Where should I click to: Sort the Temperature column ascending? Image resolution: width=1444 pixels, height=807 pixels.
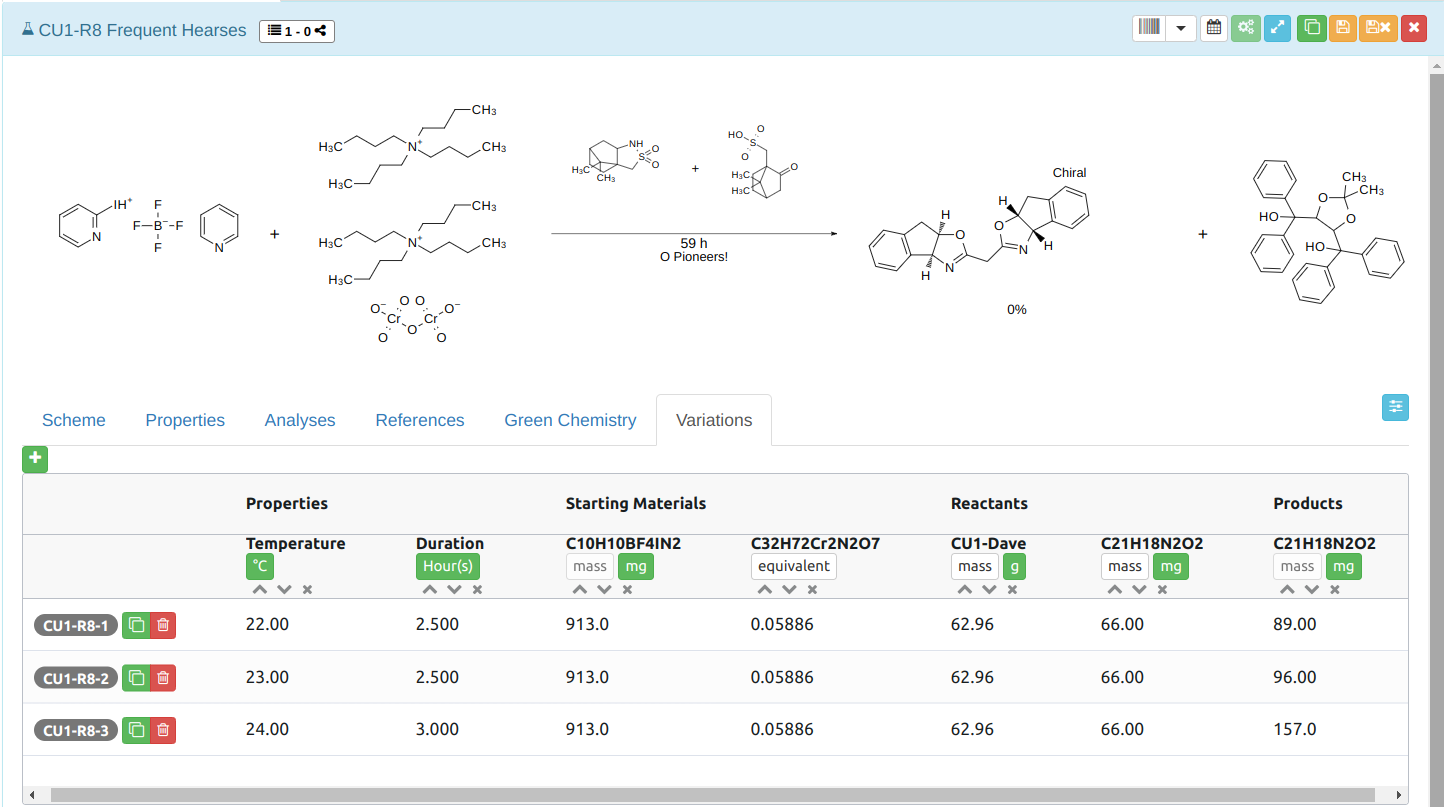[x=259, y=589]
